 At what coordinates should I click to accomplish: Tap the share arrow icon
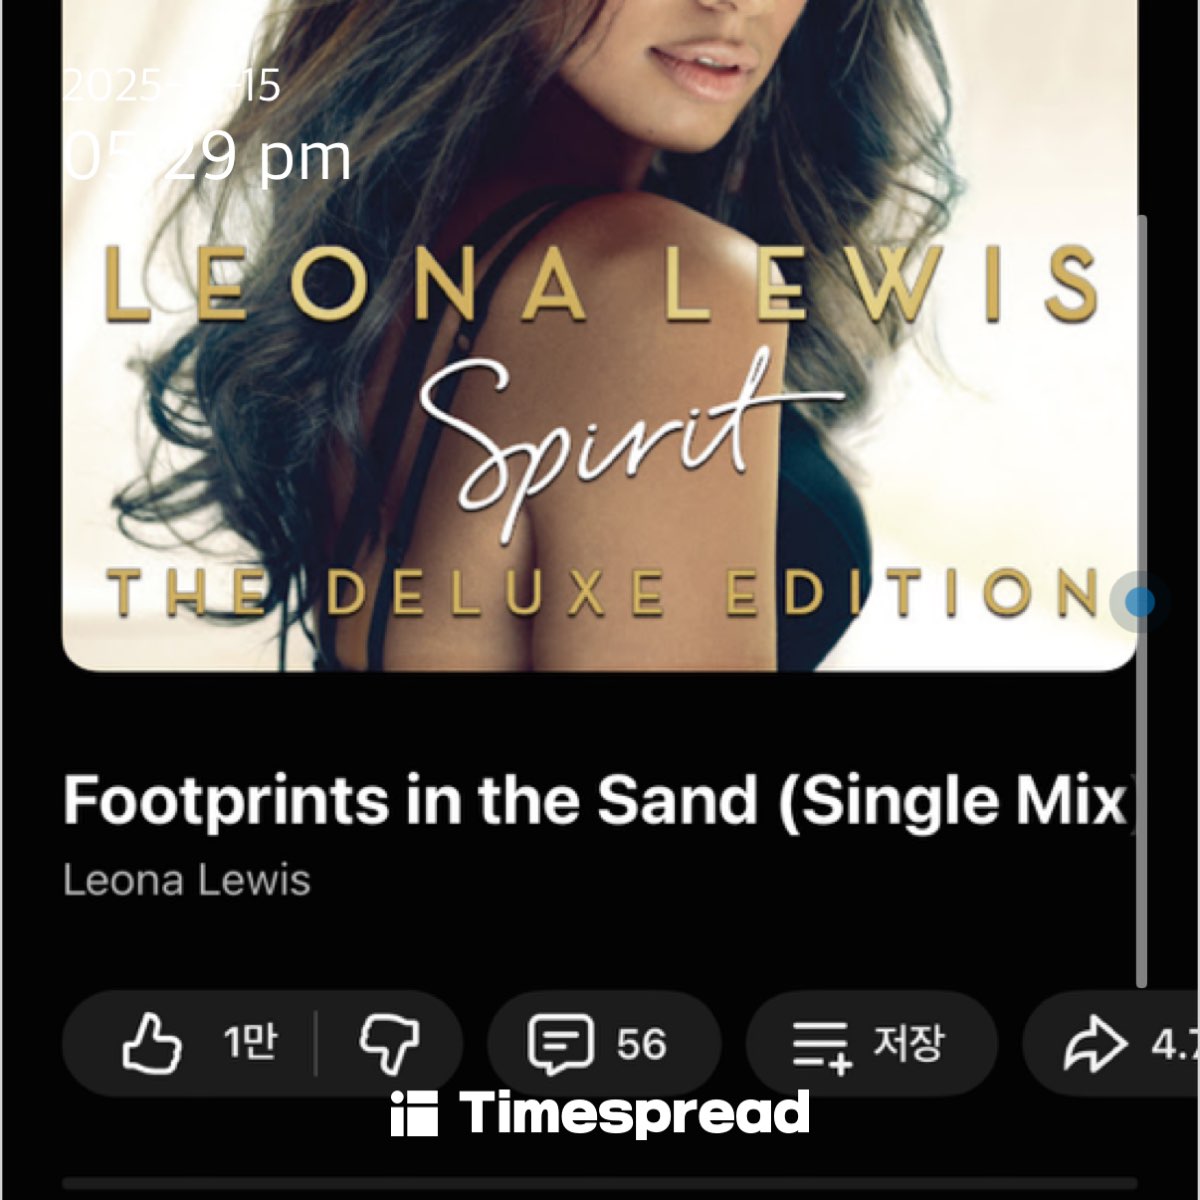click(x=1095, y=1044)
